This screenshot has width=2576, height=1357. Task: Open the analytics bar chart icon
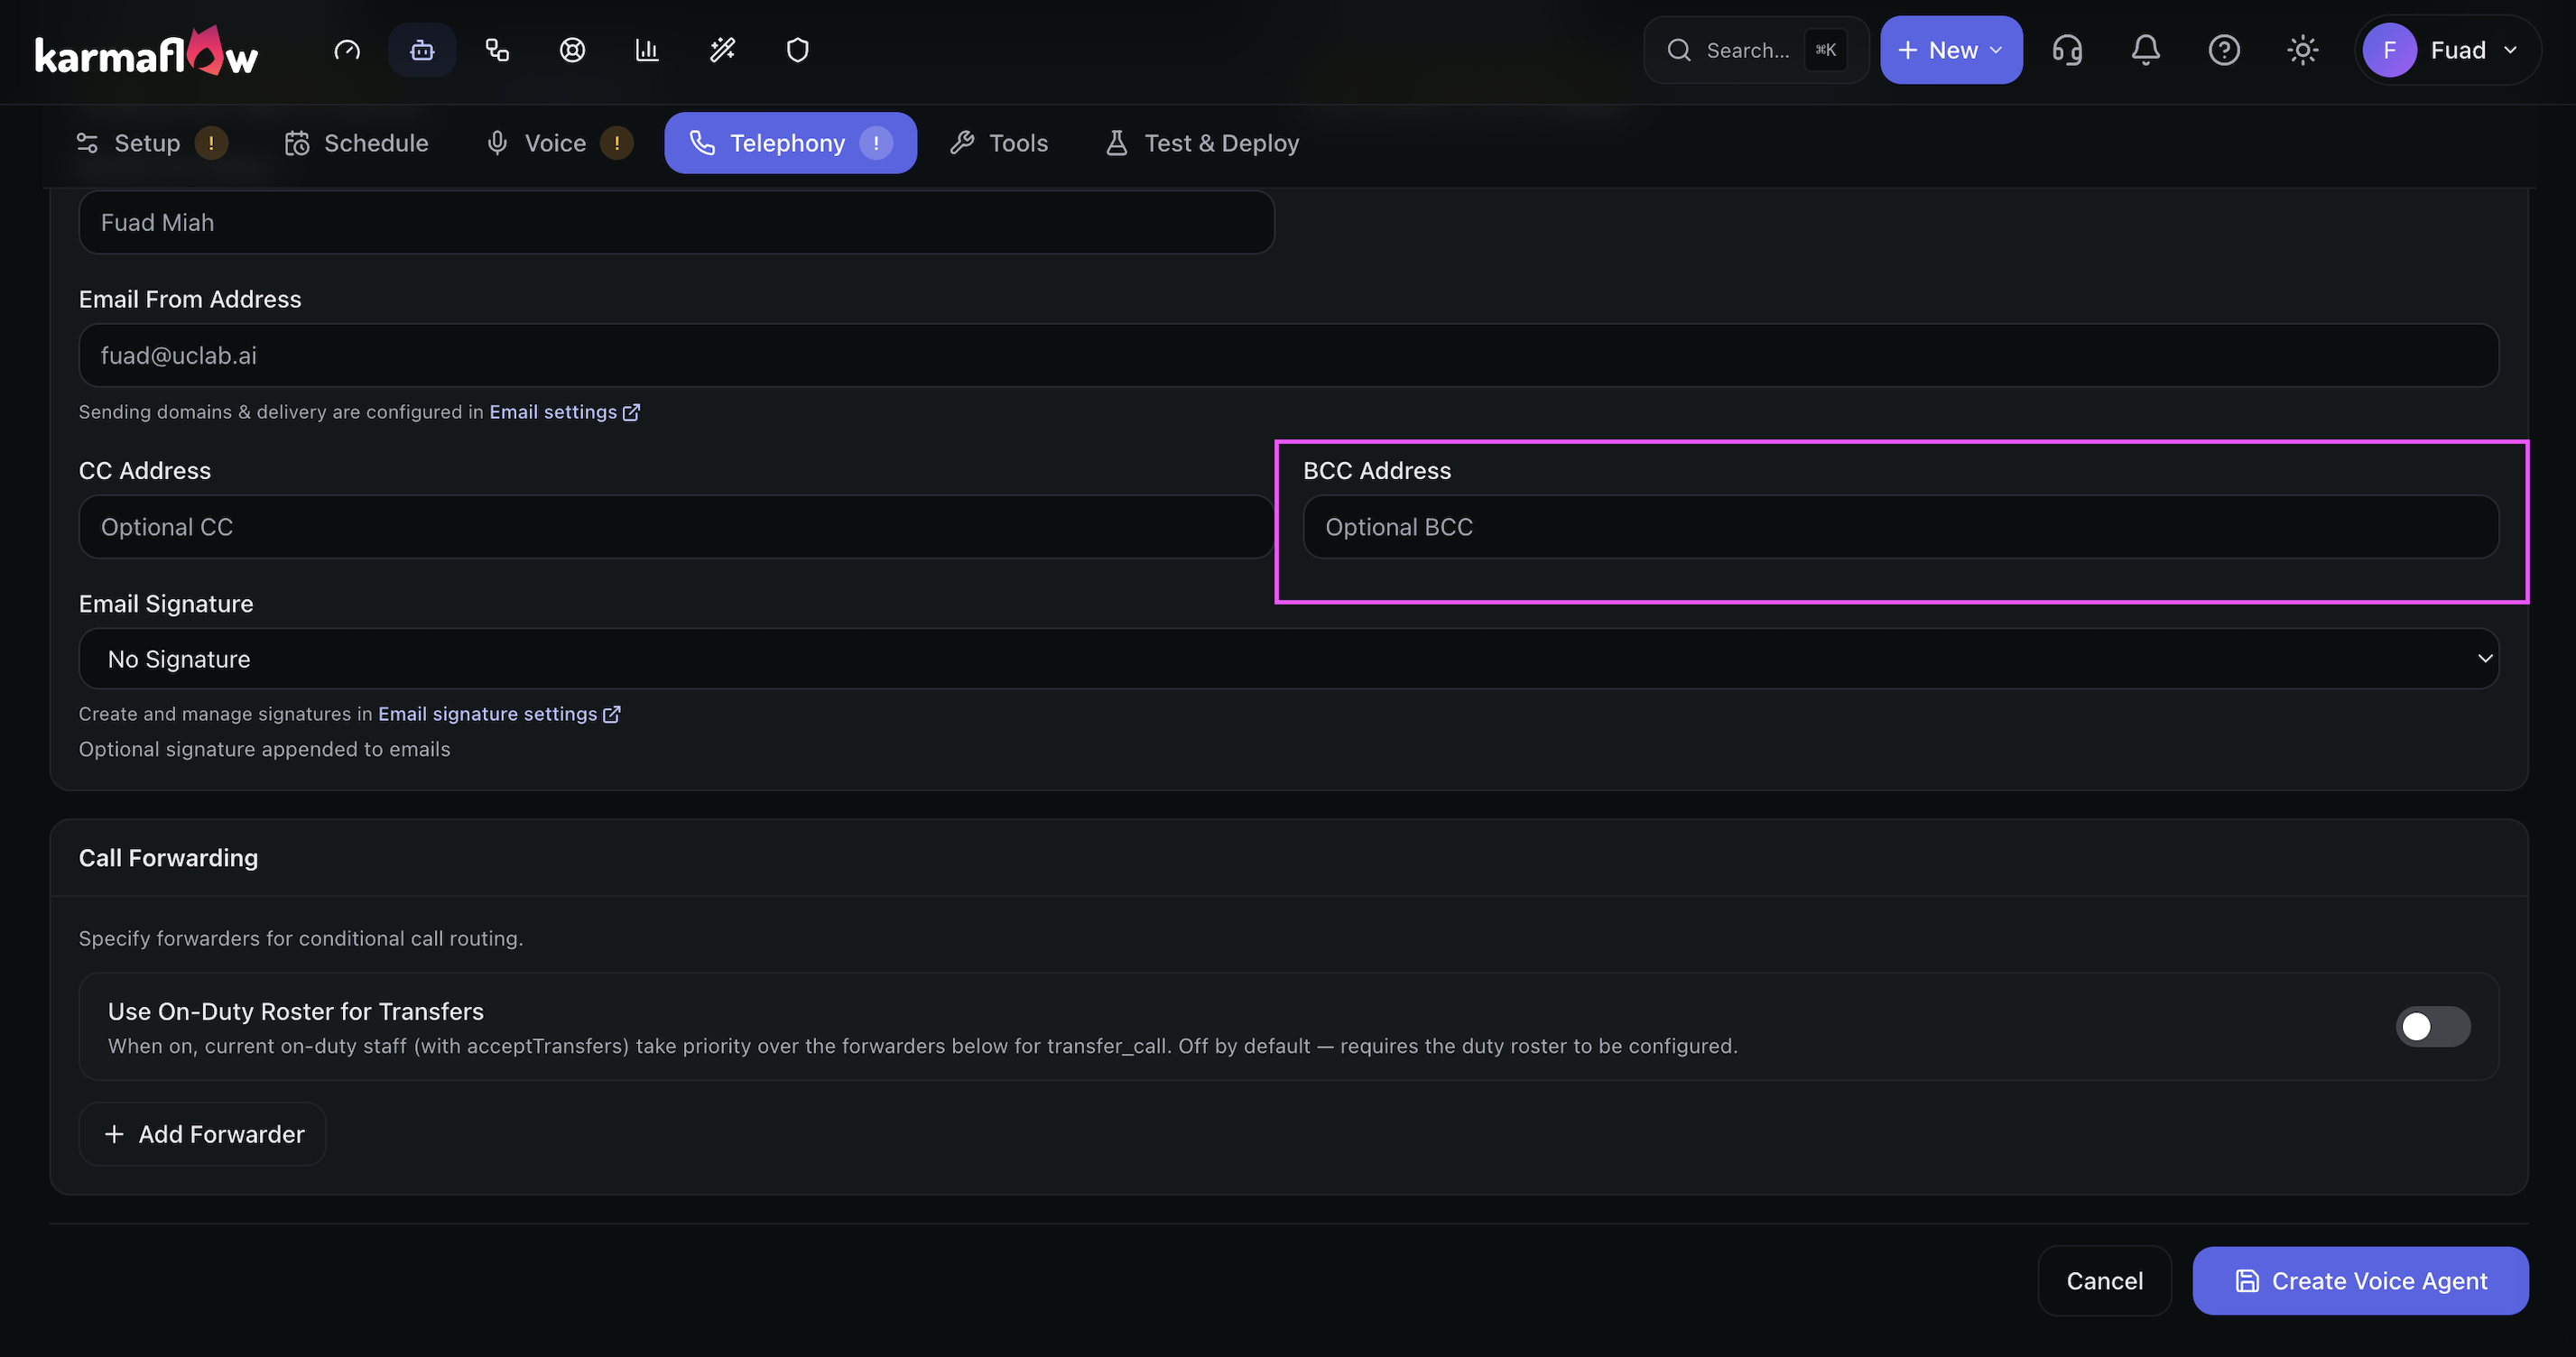point(647,50)
